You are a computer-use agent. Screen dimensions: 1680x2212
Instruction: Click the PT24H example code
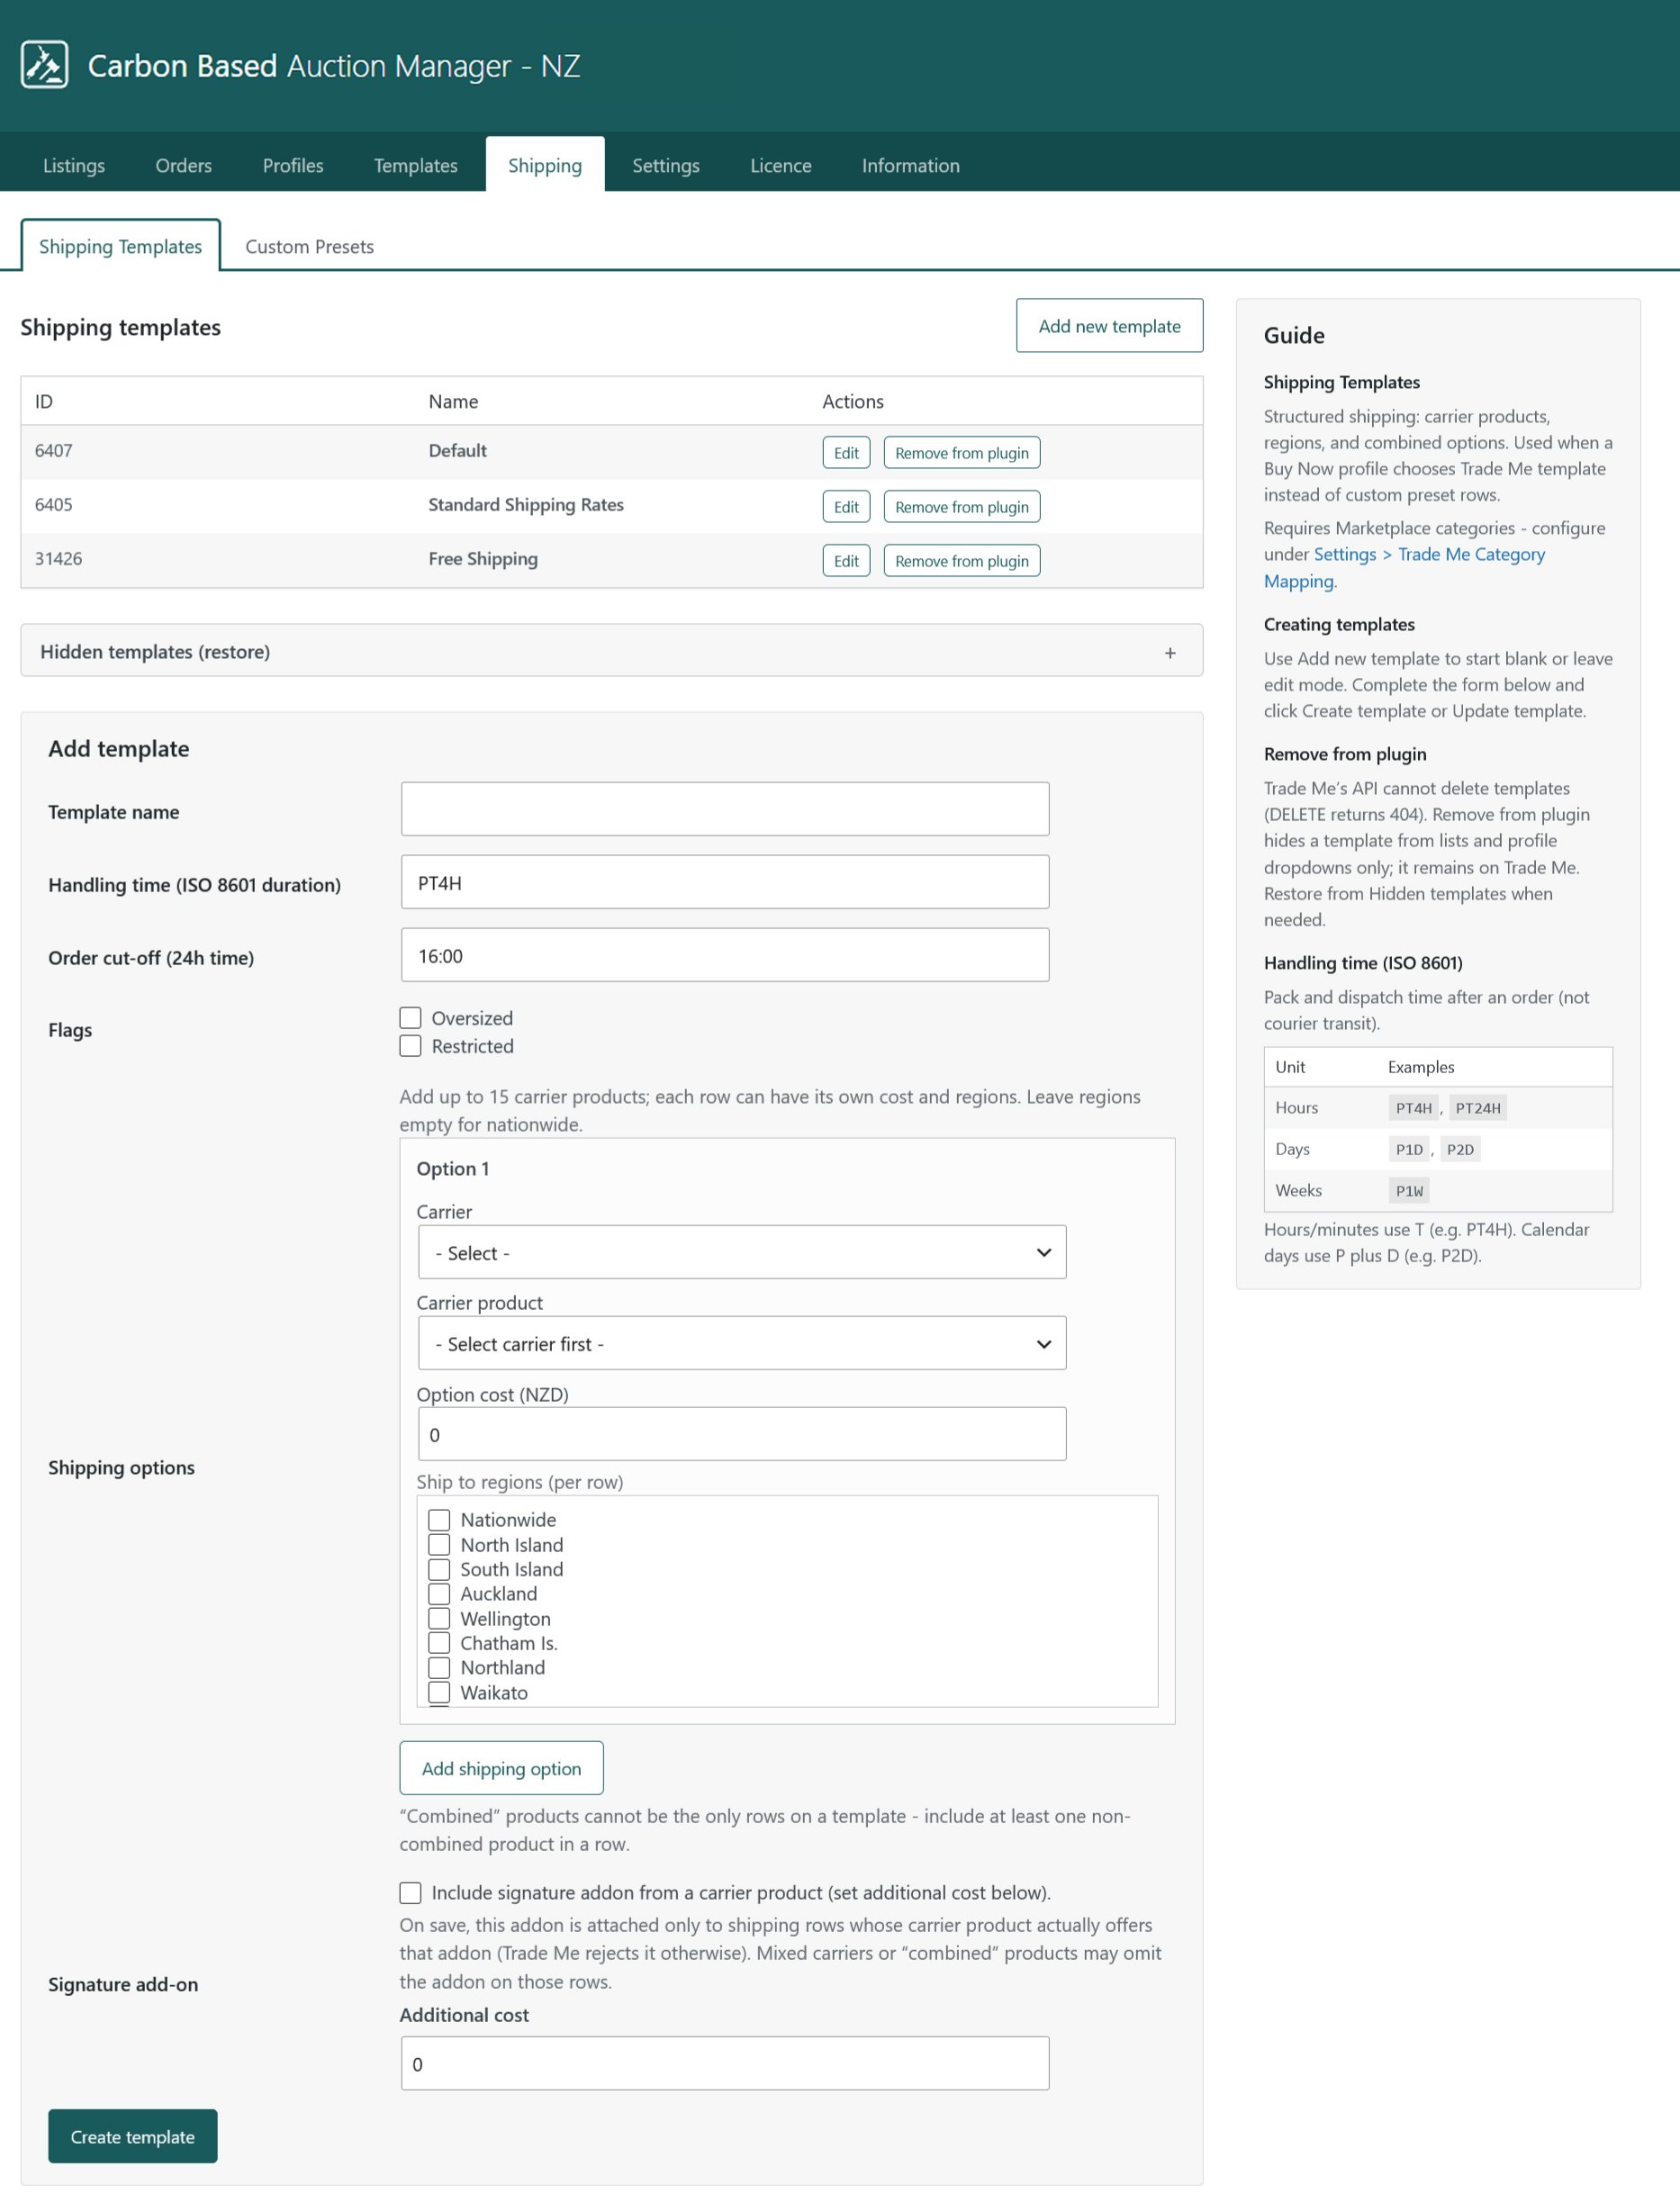coord(1478,1108)
